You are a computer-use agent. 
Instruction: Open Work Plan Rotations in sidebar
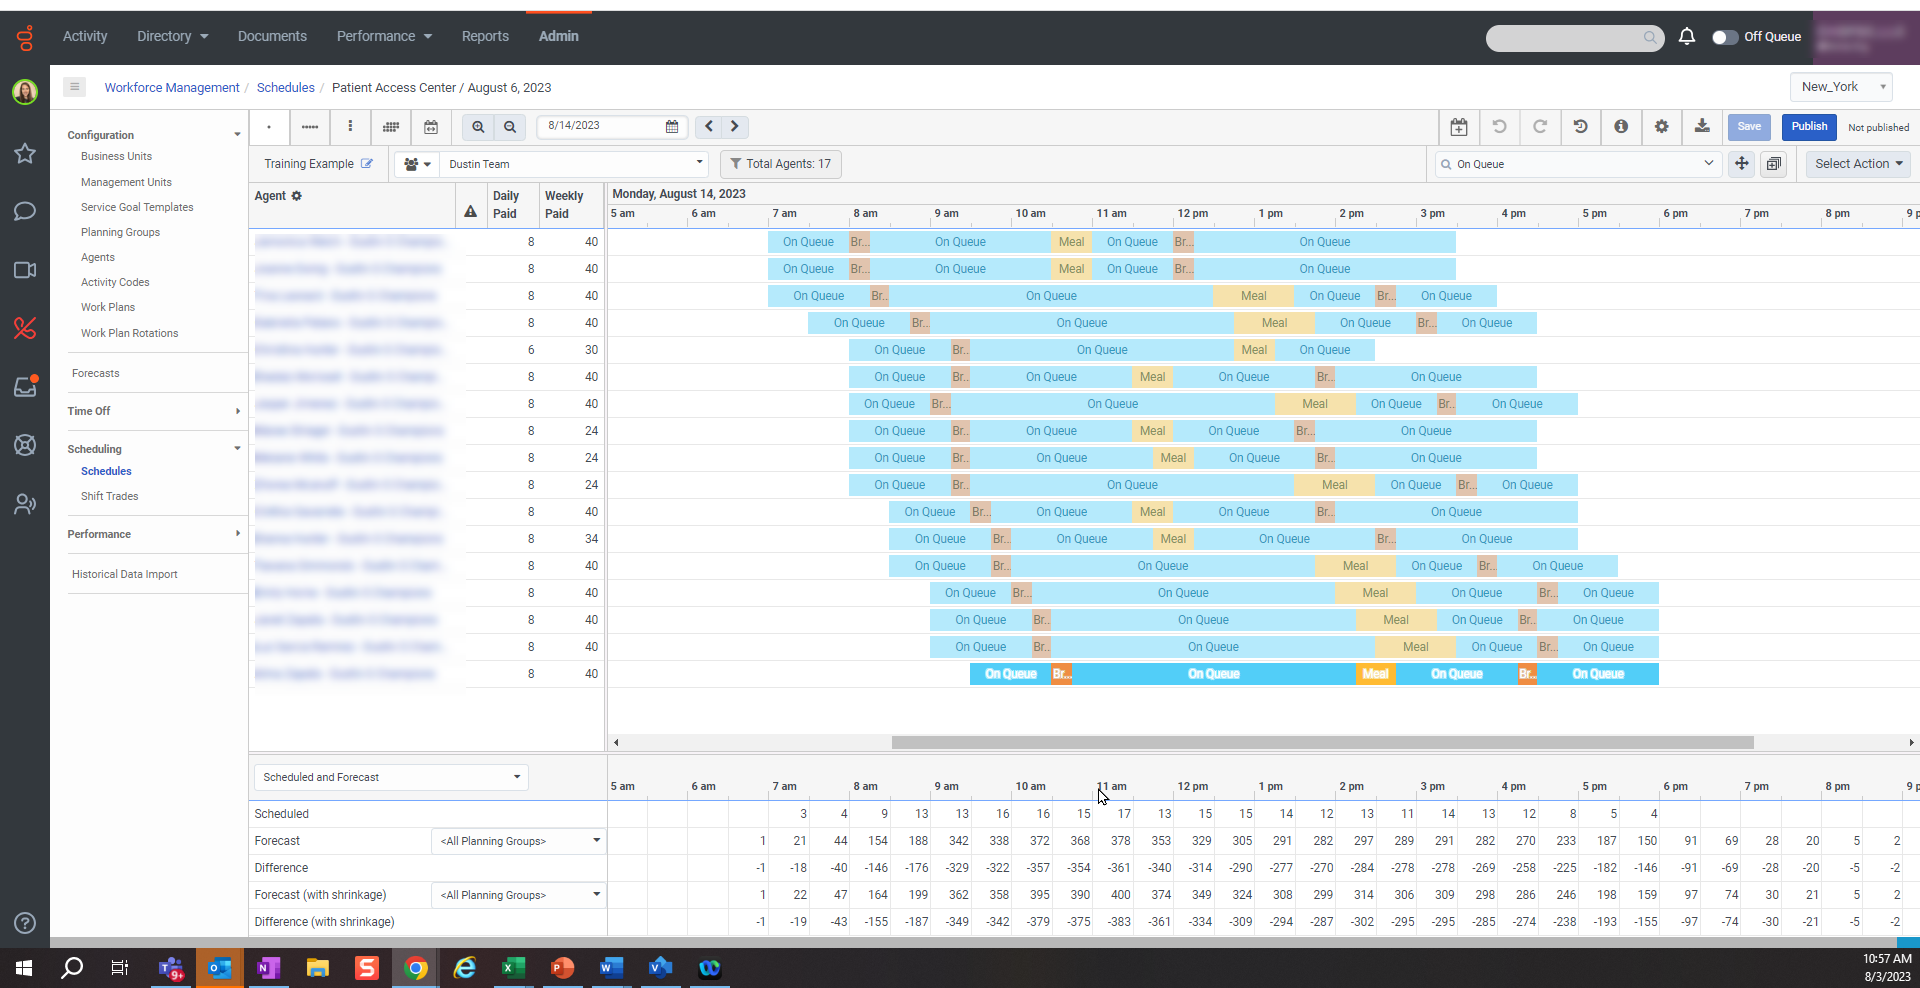coord(129,333)
